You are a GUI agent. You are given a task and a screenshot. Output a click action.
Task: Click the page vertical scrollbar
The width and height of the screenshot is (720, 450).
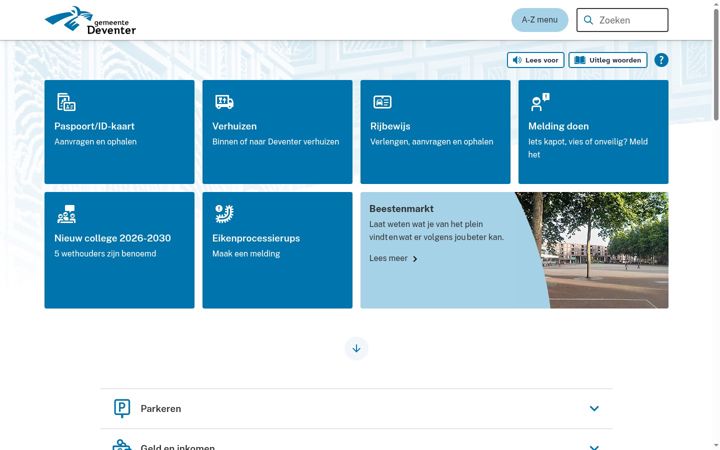pos(716,64)
